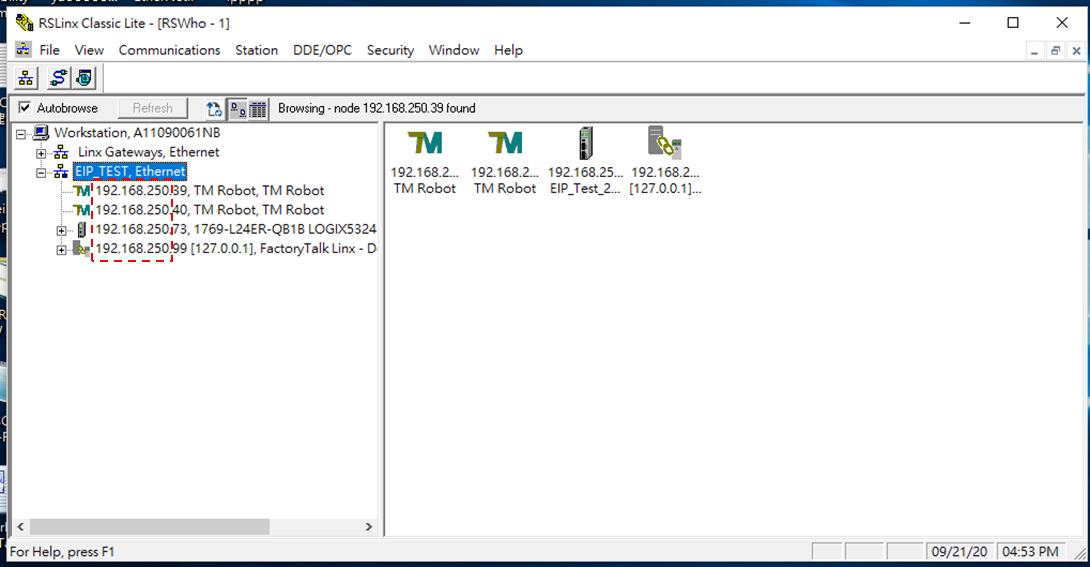Collapse the EIP_TEST, Ethernet node

(x=41, y=172)
